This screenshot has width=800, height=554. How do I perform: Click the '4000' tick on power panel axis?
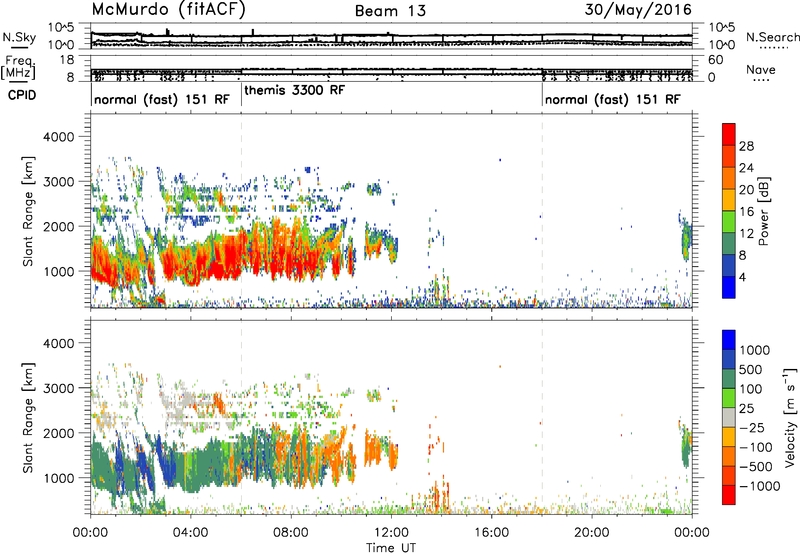58,137
